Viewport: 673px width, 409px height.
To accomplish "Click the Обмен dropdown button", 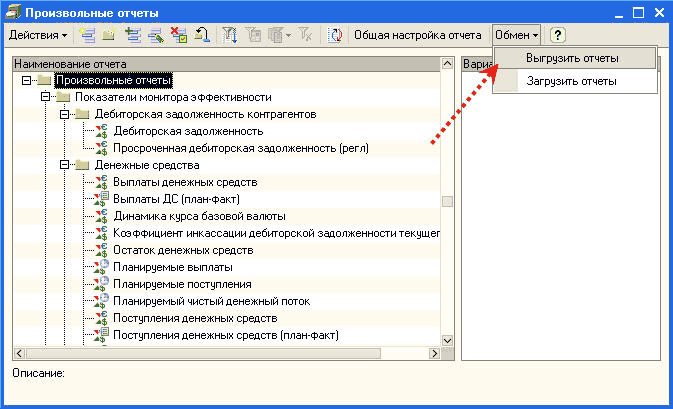I will (x=516, y=35).
